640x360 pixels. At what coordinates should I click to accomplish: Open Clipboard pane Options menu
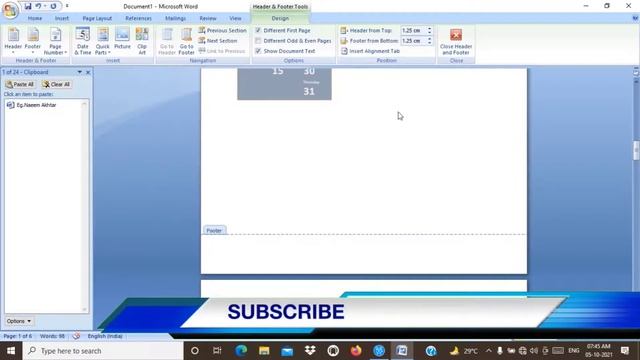click(19, 321)
